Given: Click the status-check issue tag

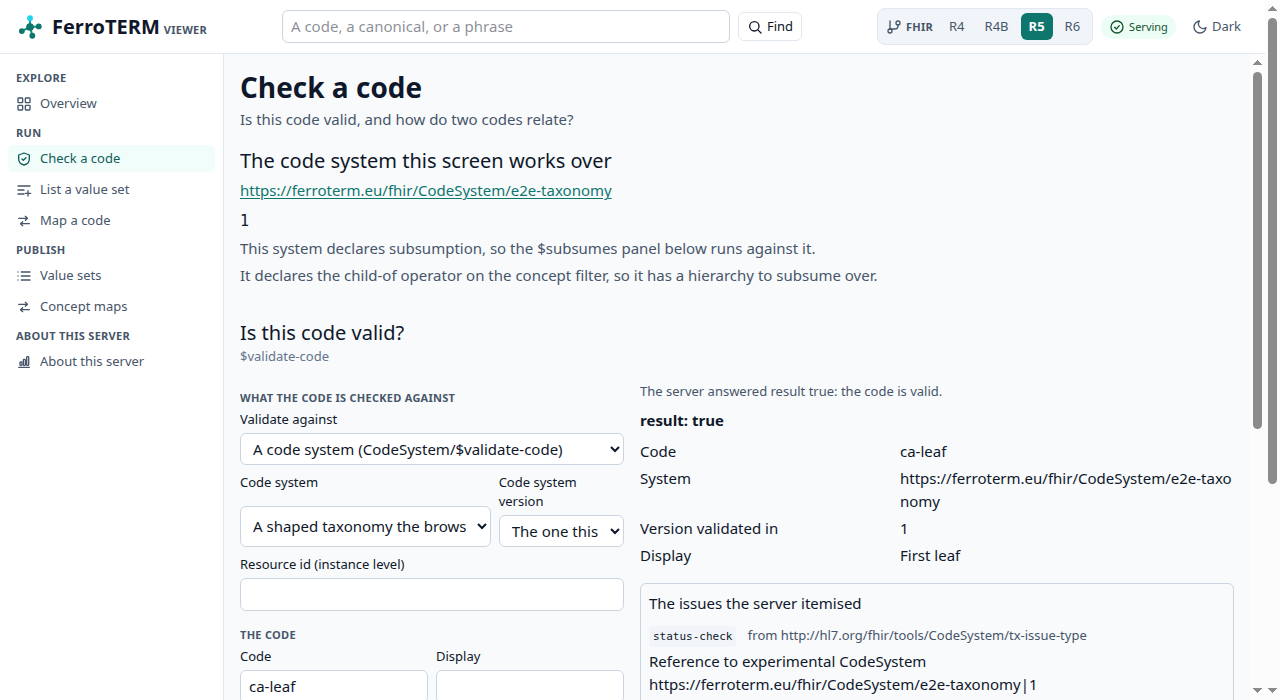Looking at the screenshot, I should pos(693,636).
